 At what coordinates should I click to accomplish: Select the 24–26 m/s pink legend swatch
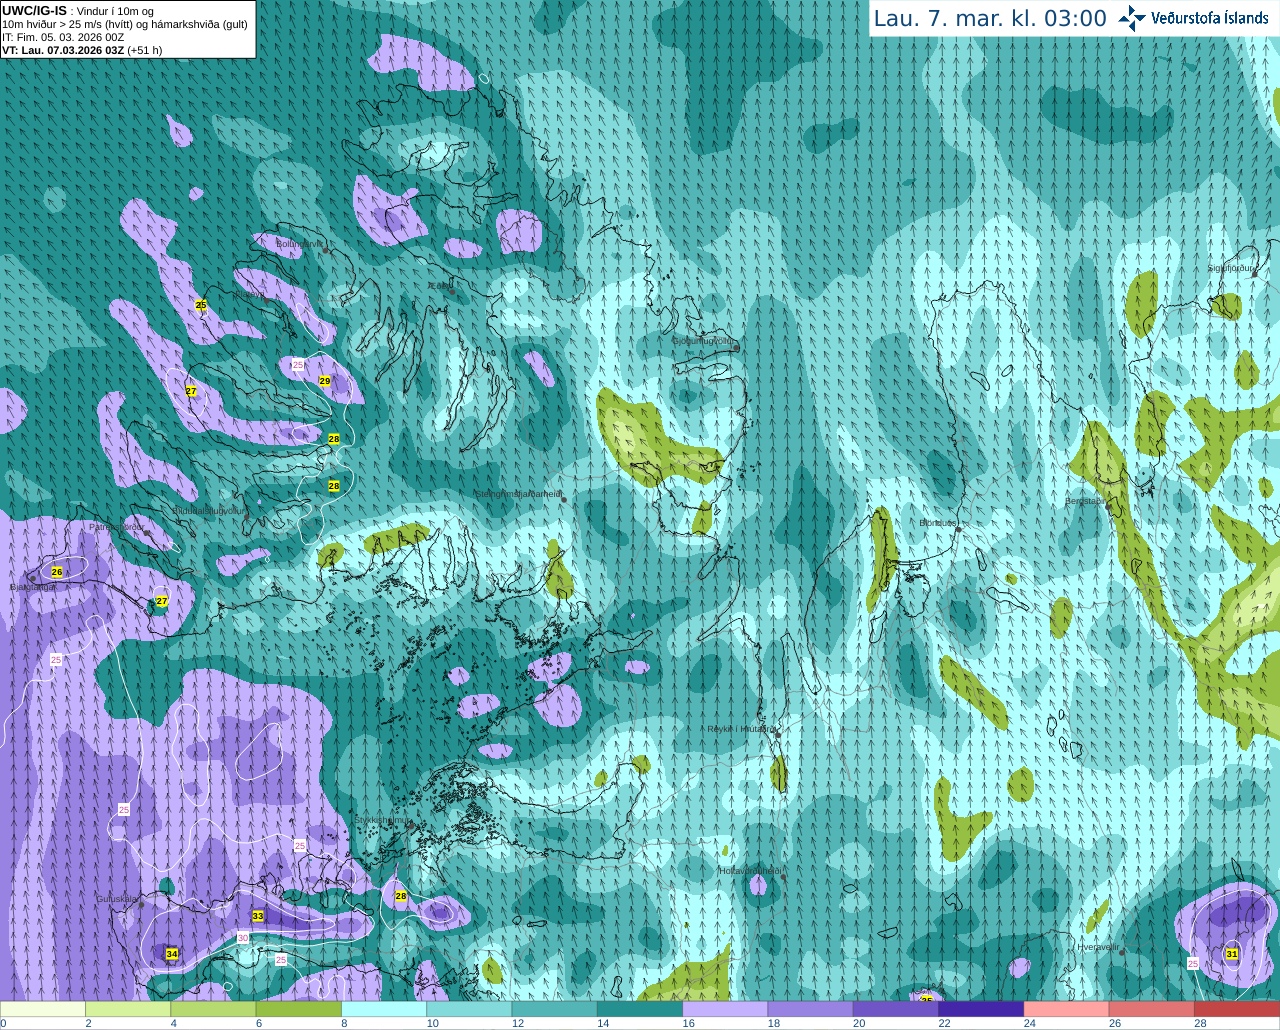[1067, 1009]
